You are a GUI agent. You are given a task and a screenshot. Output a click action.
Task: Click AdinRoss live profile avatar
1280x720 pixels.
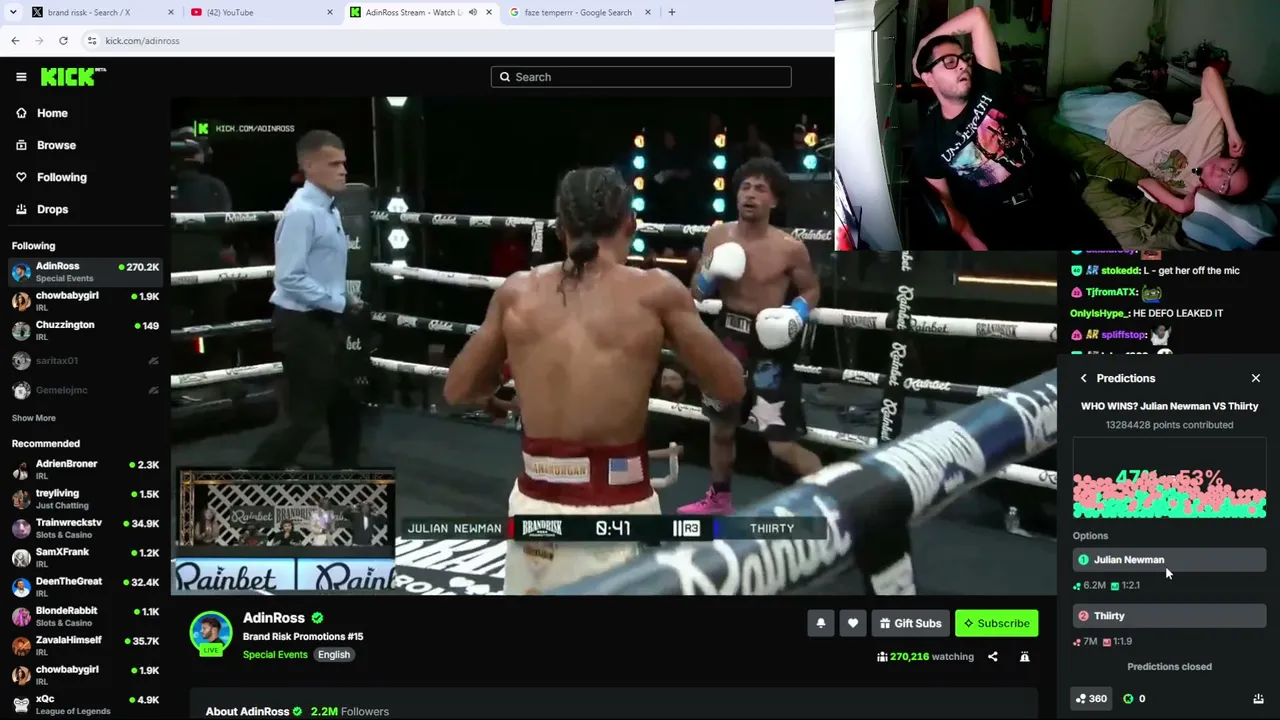pyautogui.click(x=211, y=633)
